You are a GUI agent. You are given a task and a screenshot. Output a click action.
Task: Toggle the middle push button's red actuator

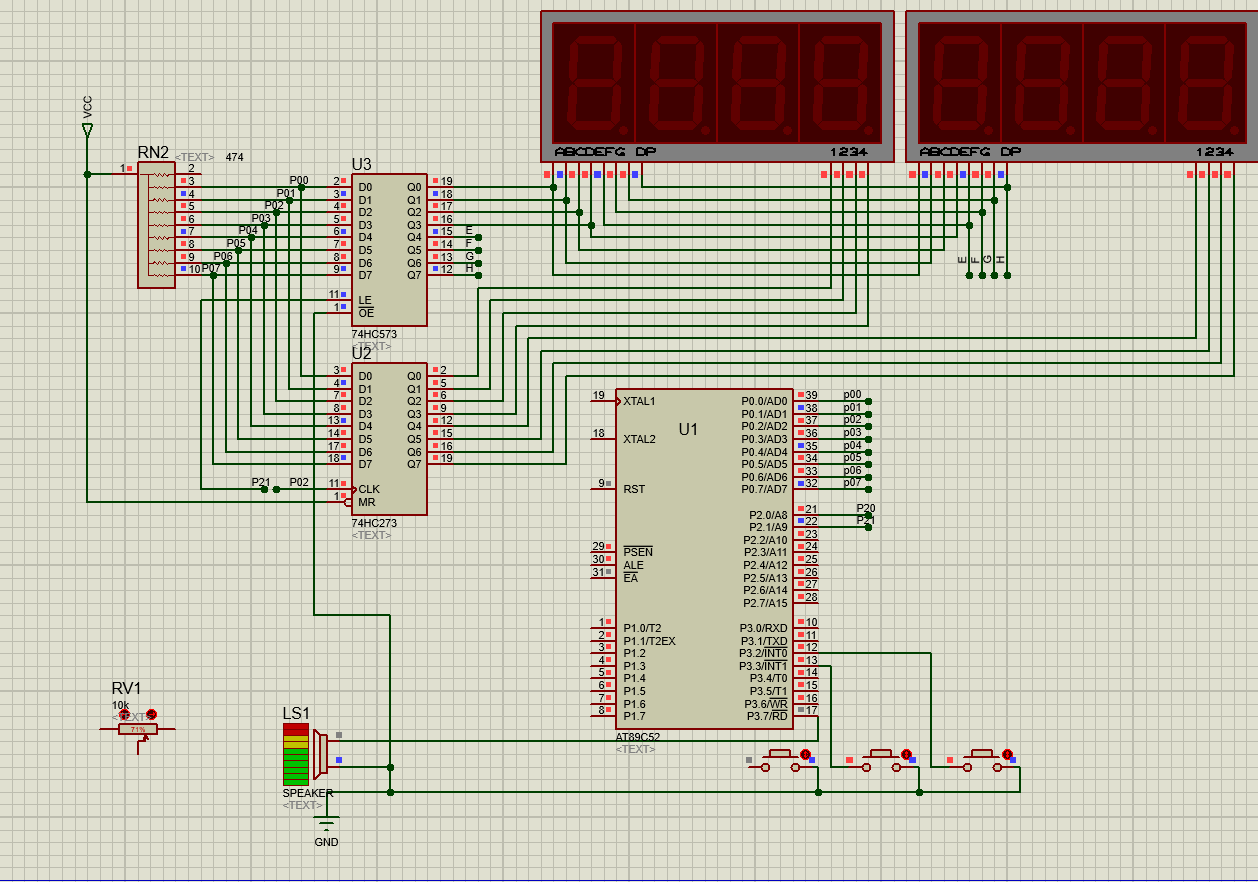click(906, 754)
